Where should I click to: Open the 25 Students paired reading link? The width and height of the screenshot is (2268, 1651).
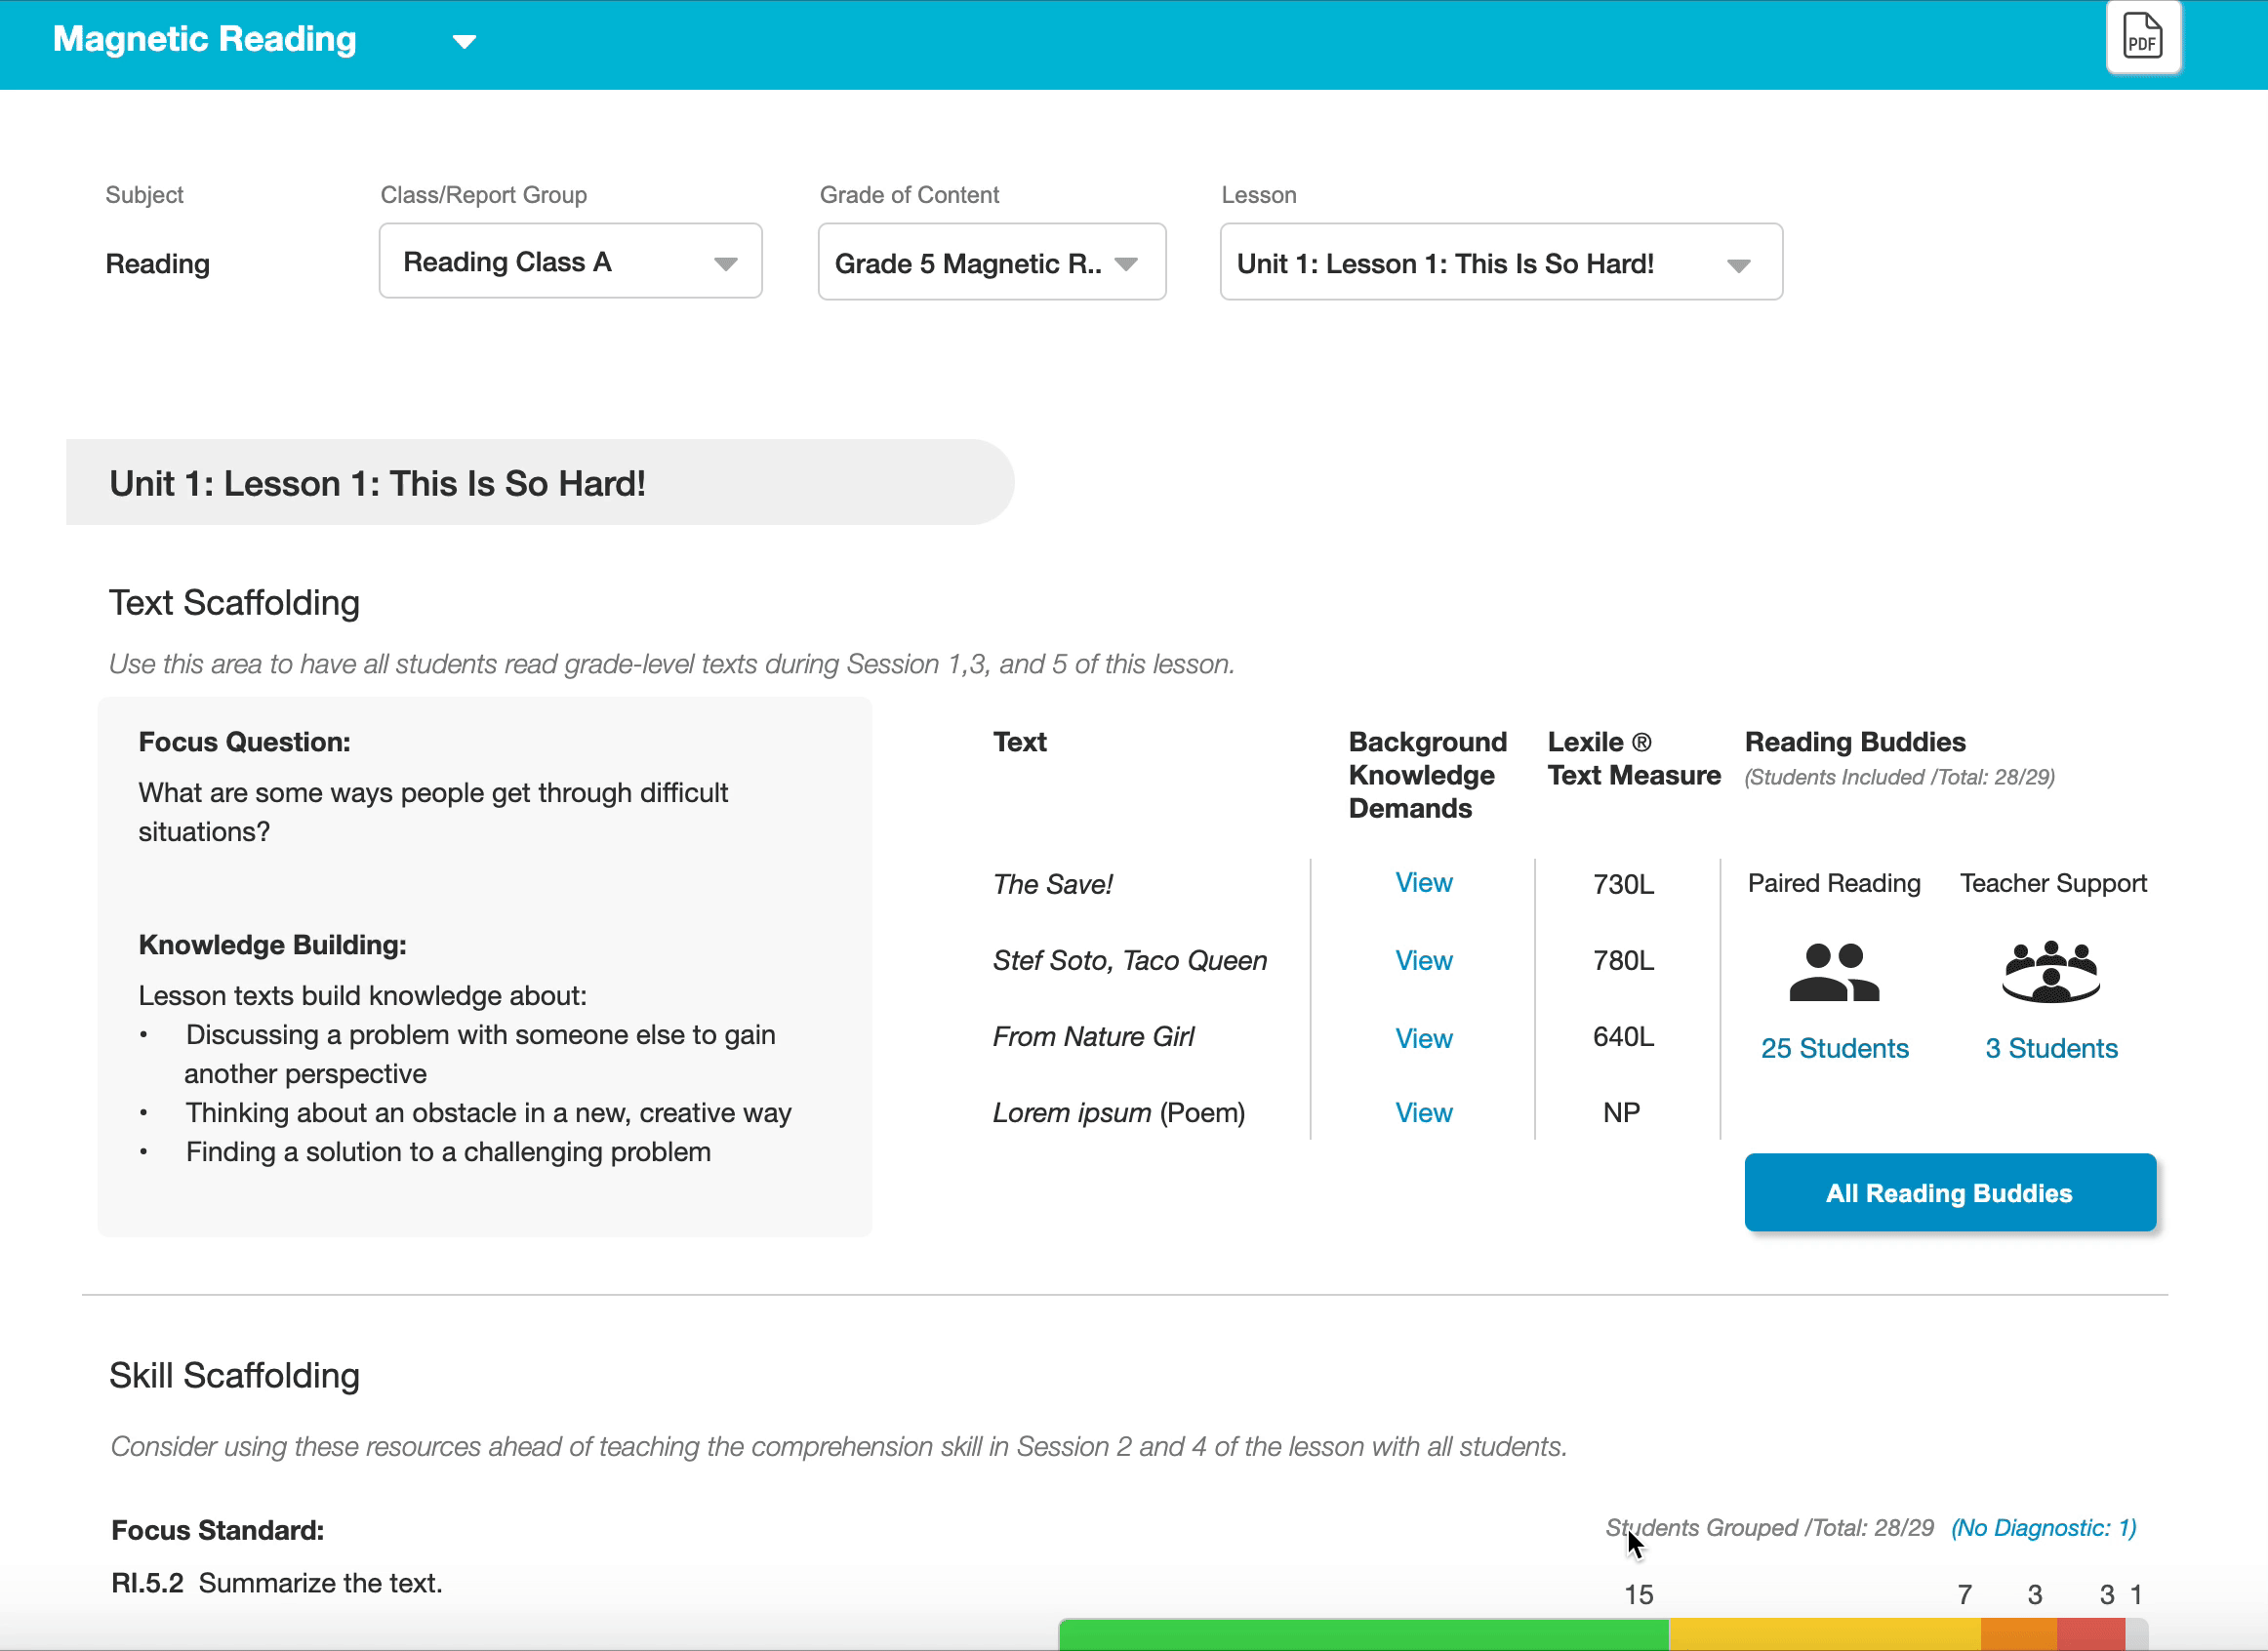(x=1834, y=1049)
